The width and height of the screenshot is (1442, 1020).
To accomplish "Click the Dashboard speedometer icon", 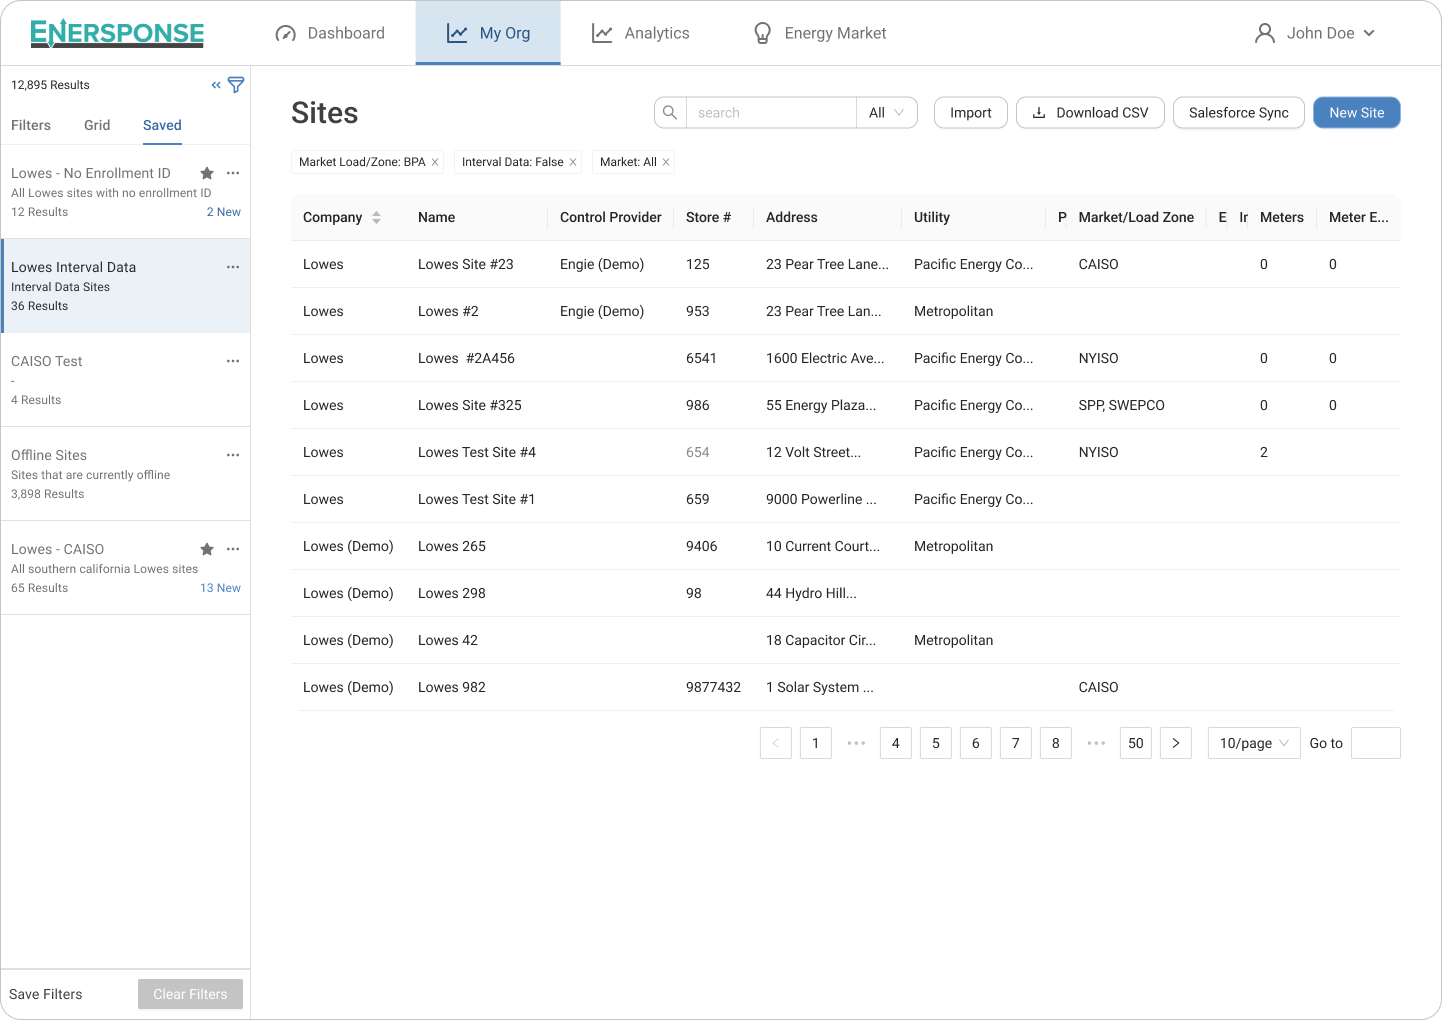I will click(x=287, y=32).
